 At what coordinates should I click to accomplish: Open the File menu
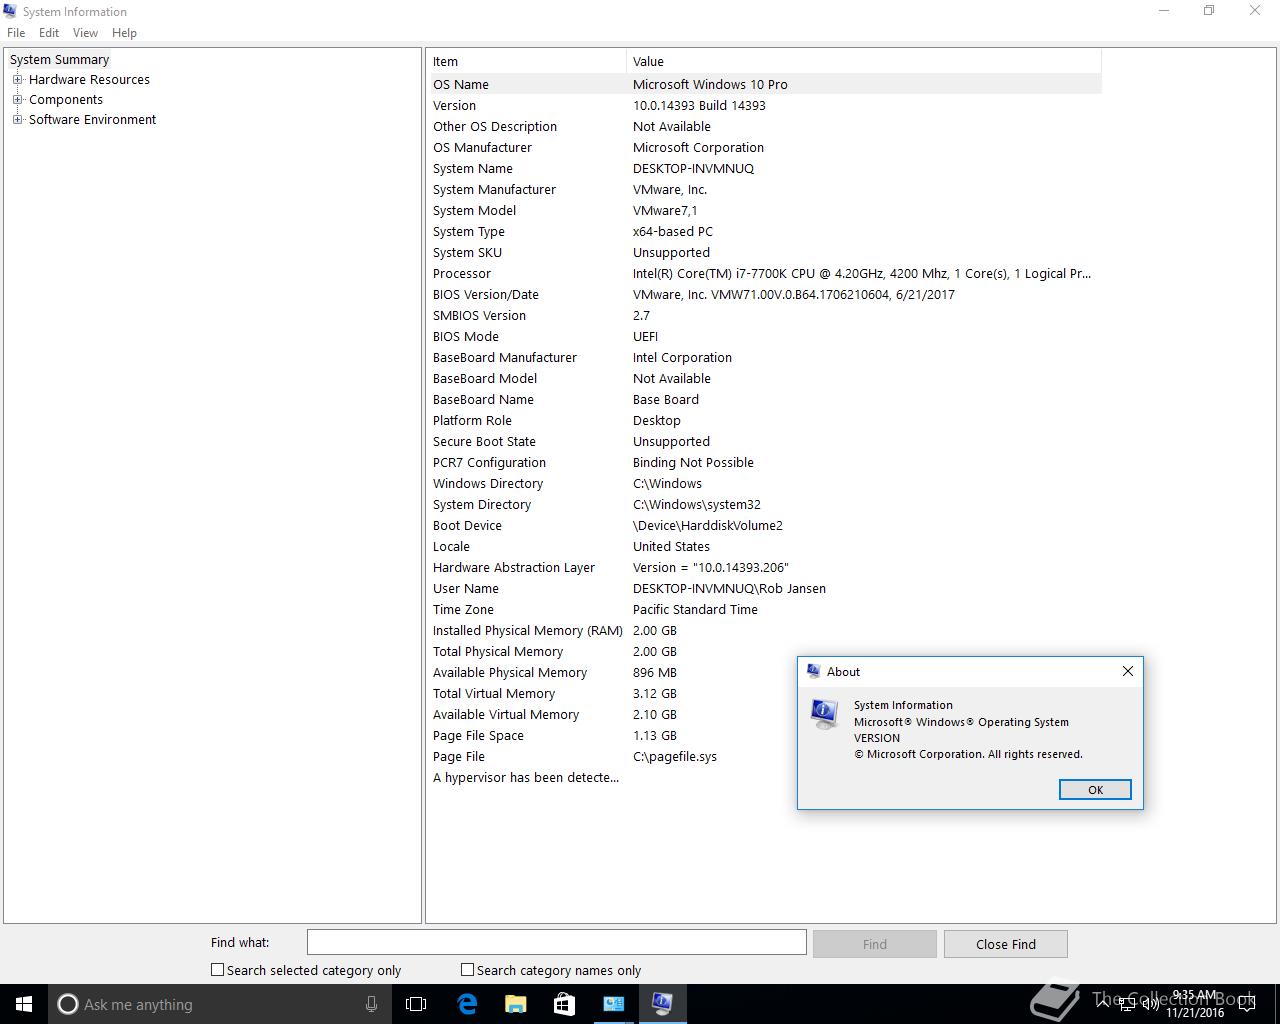(16, 32)
